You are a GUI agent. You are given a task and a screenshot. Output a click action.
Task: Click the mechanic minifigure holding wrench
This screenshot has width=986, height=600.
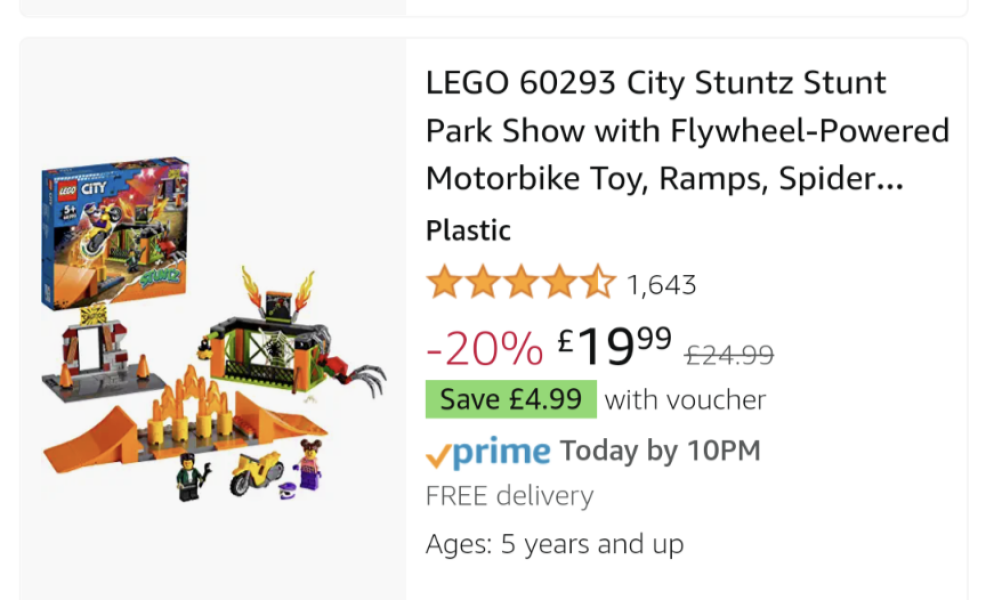point(189,476)
